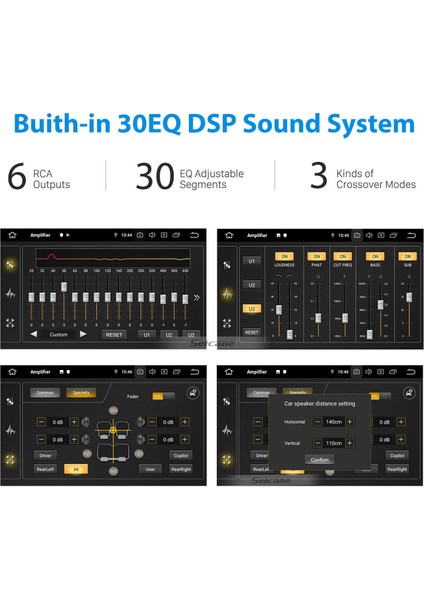Viewport: 424px width, 600px height.
Task: Toggle the BASS ON switch
Action: 375,256
